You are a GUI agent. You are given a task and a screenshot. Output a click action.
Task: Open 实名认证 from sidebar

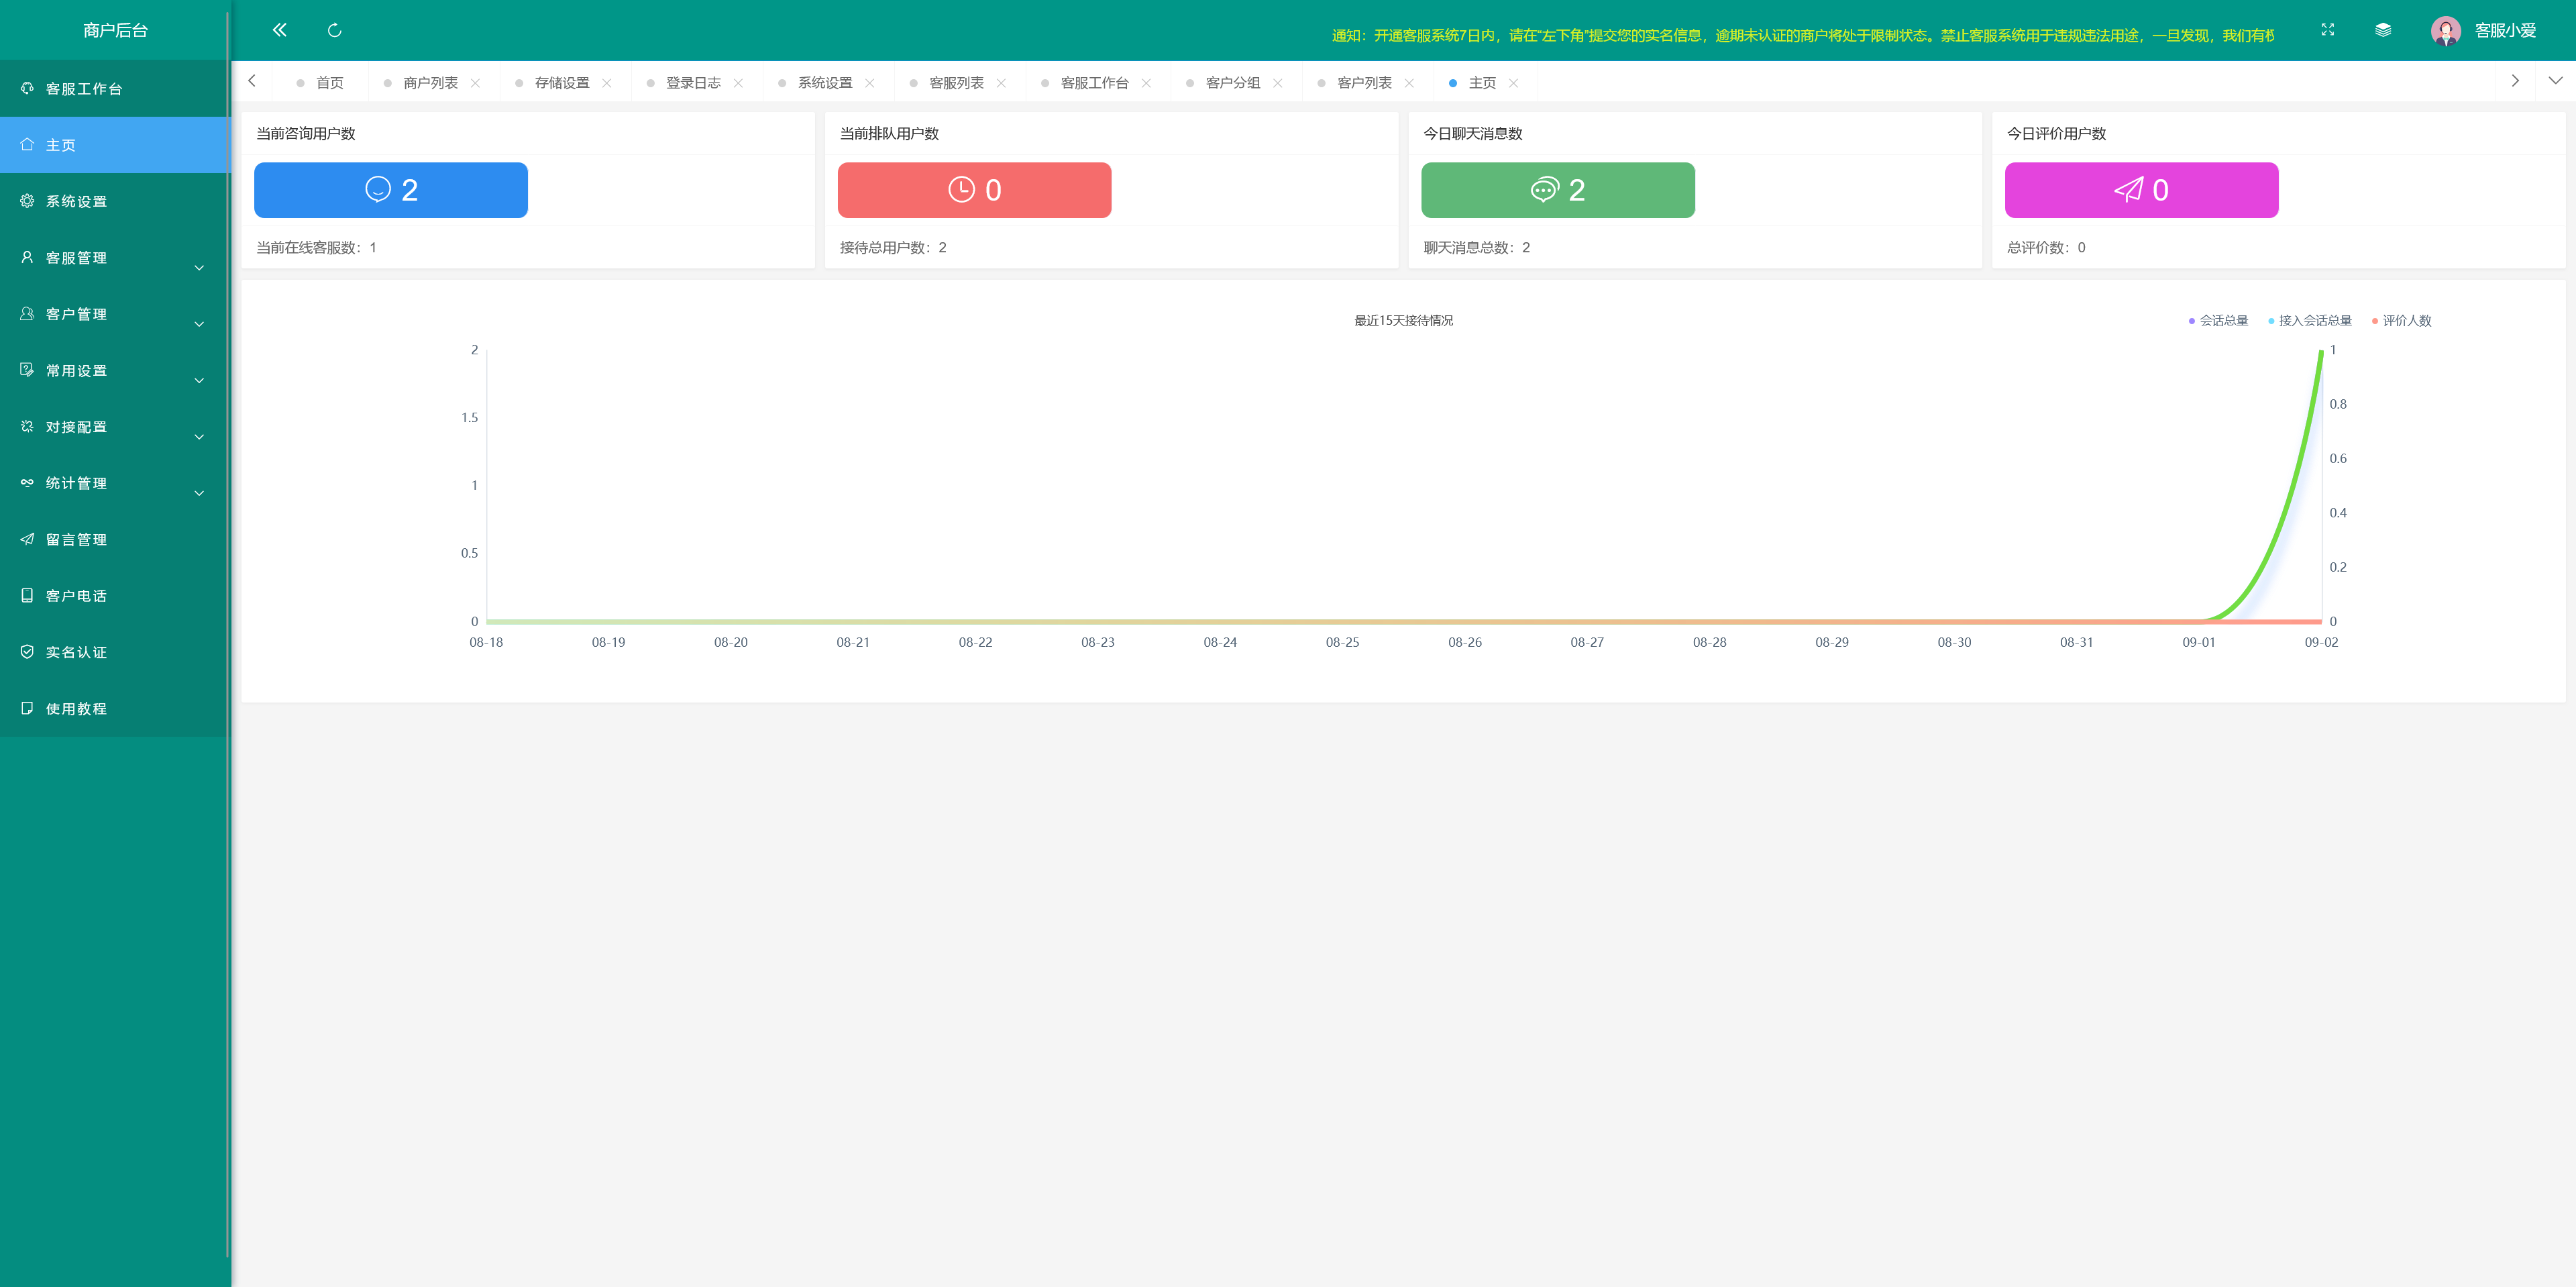(76, 652)
